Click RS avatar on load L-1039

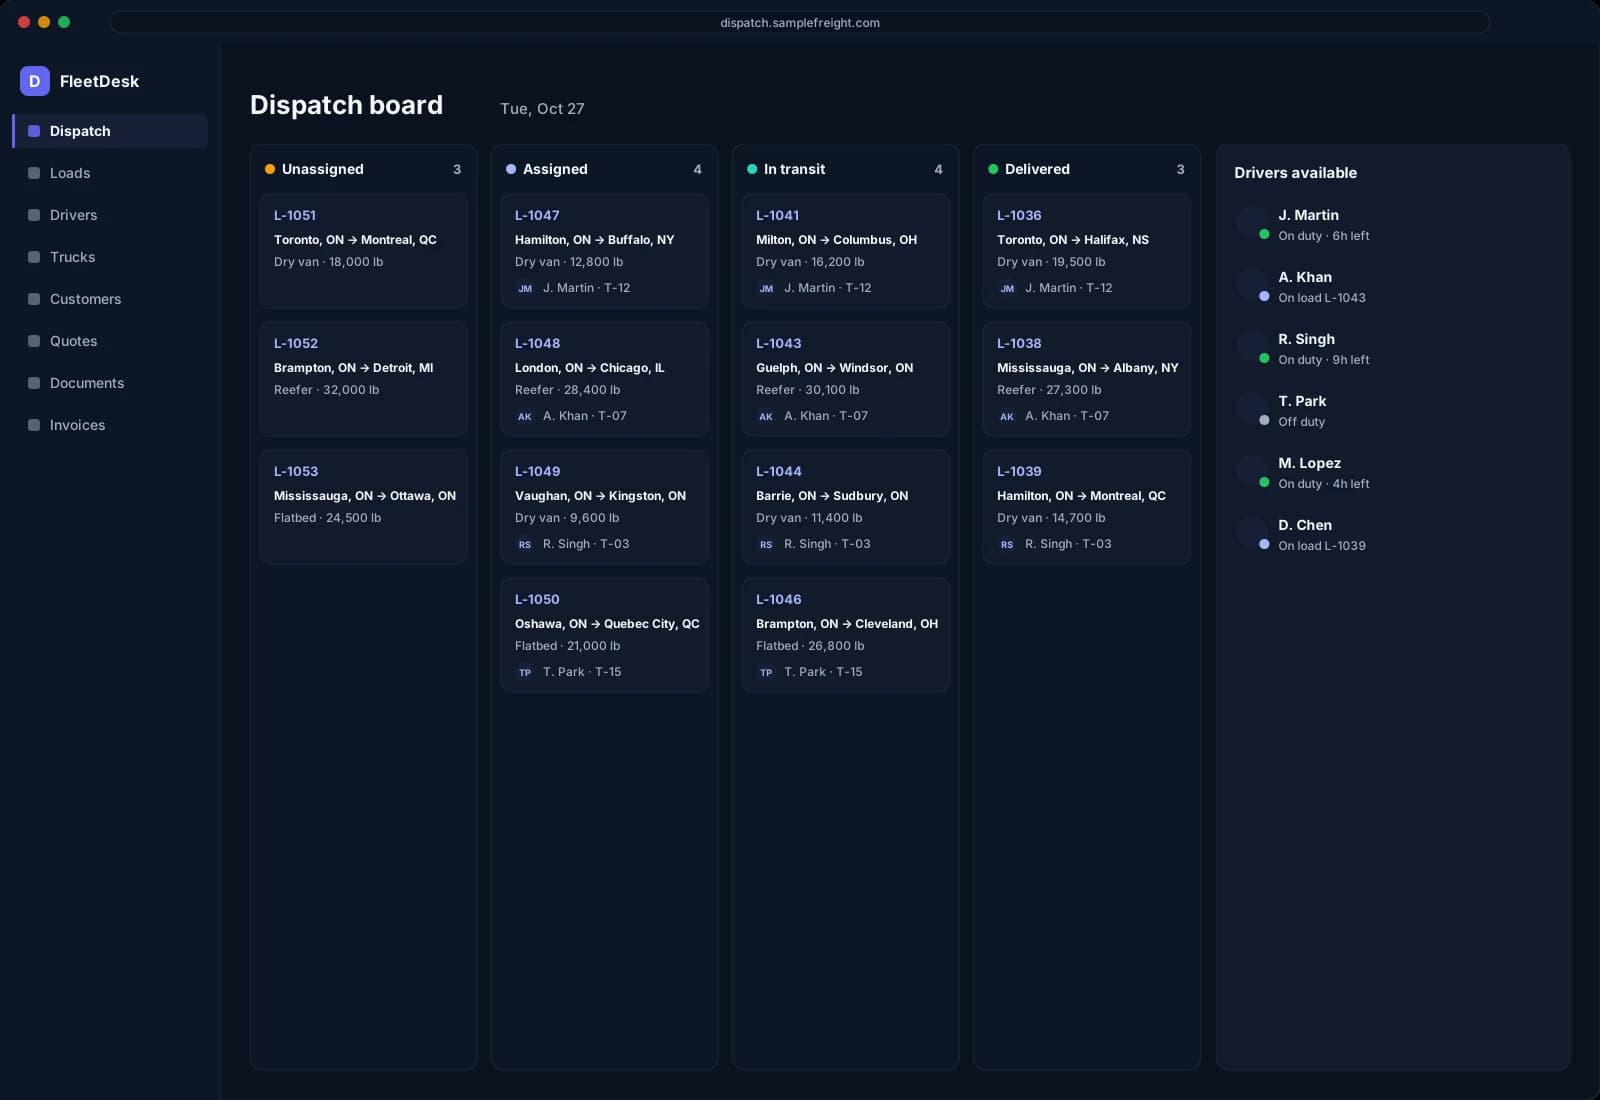click(1007, 544)
